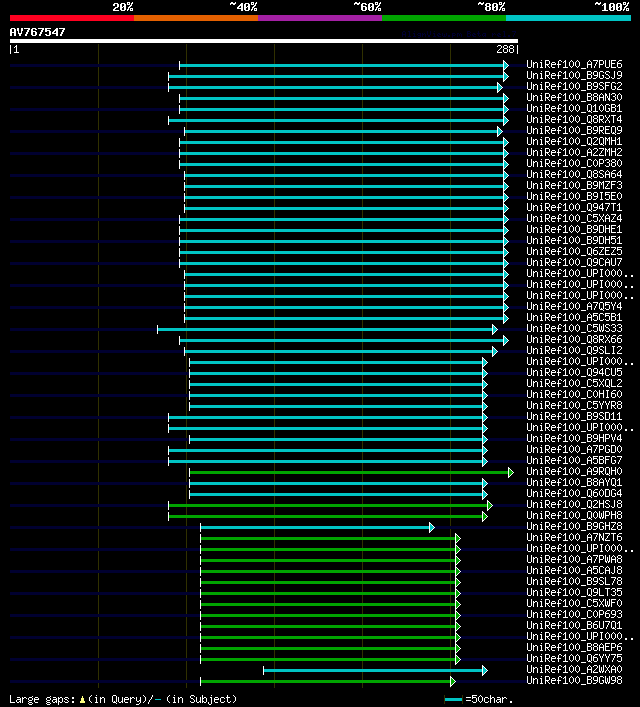Click the green alignment bar of UniRef100_A9RQH0
The width and height of the screenshot is (640, 707).
350,473
